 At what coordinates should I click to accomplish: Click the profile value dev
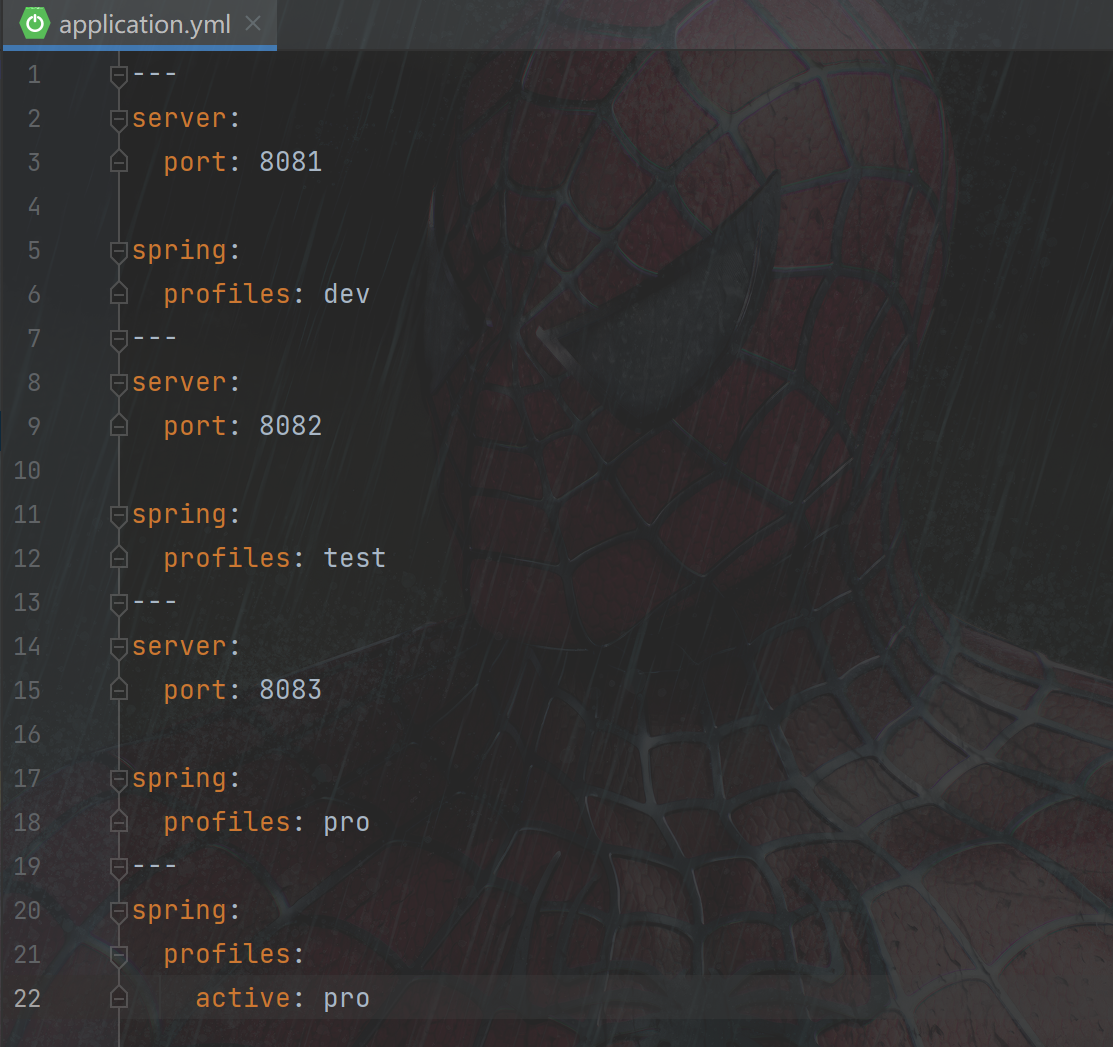pos(346,294)
